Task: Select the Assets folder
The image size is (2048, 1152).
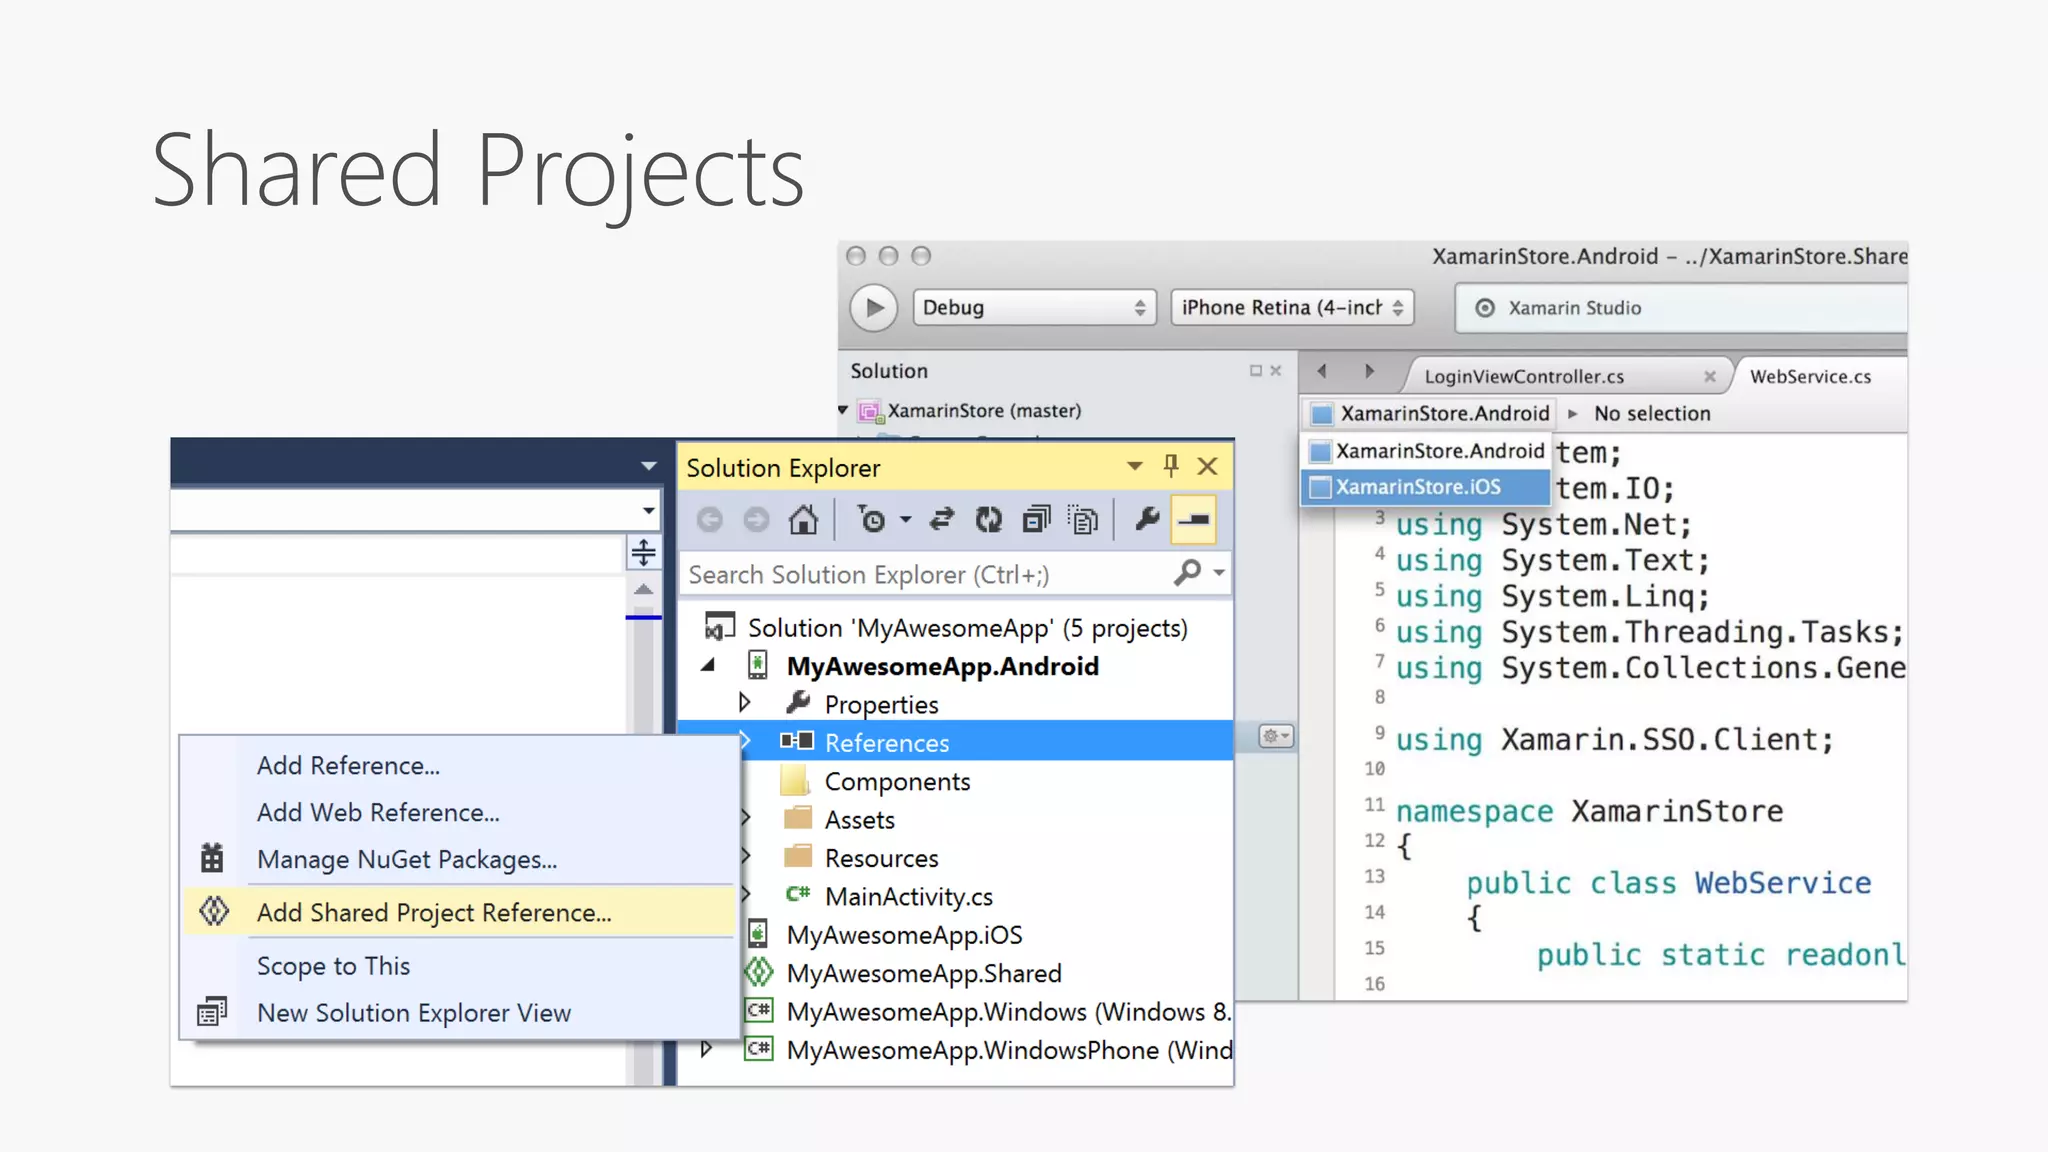Action: [x=859, y=820]
